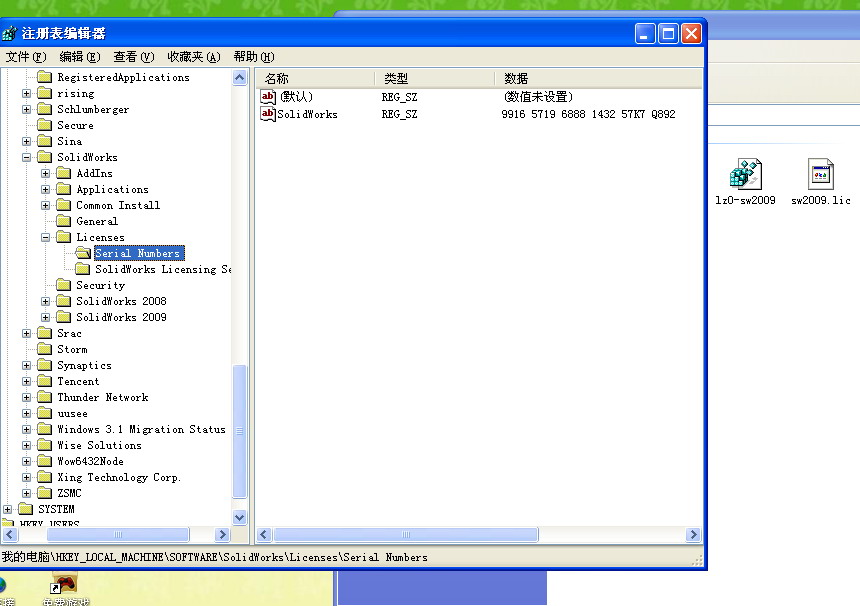
Task: Click the tree pane vertical scrollbar thumb
Action: point(240,431)
